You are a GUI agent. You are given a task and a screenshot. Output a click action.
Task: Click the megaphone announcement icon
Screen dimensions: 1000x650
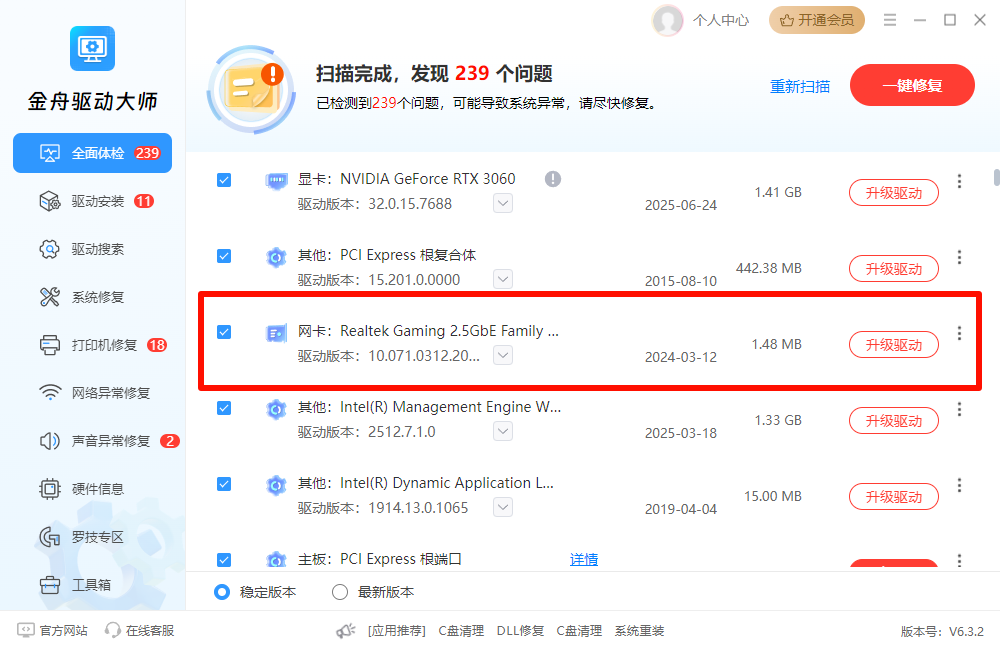[346, 631]
